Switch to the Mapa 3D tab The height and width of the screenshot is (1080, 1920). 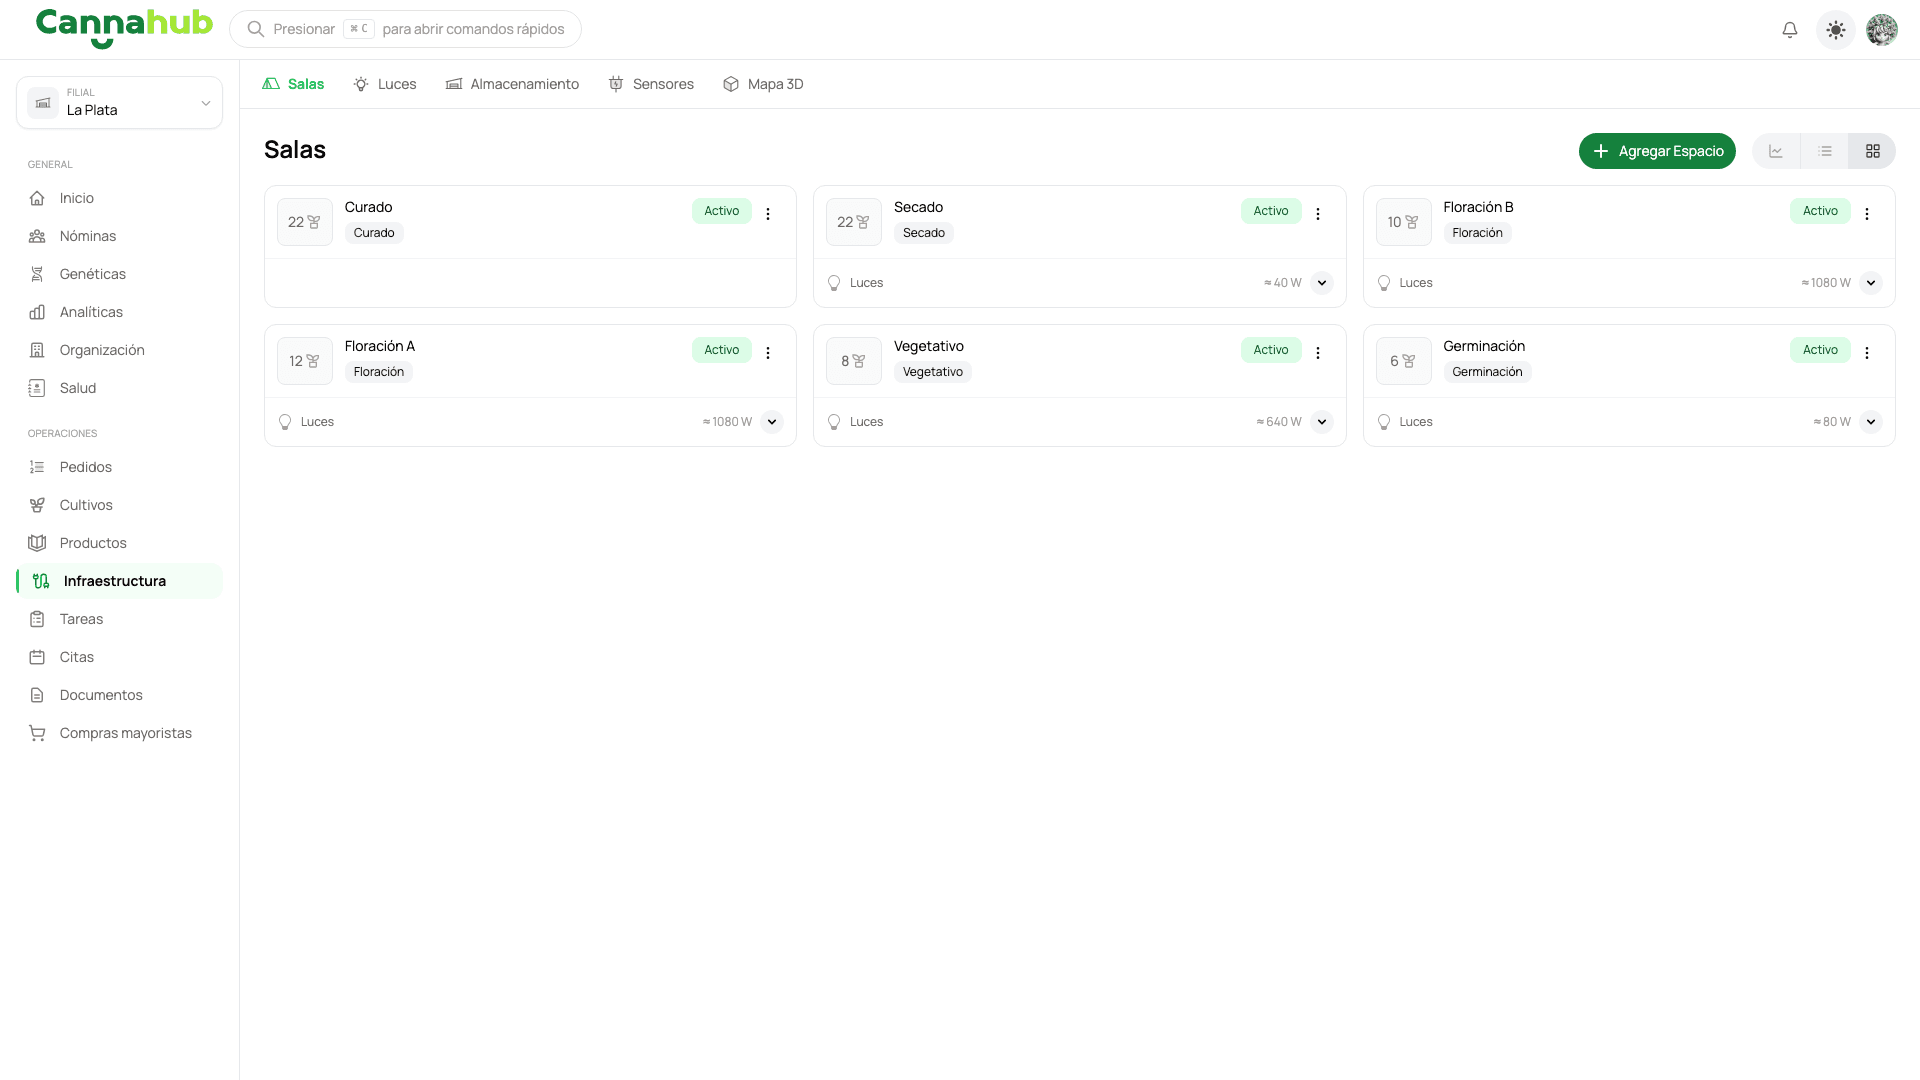763,84
